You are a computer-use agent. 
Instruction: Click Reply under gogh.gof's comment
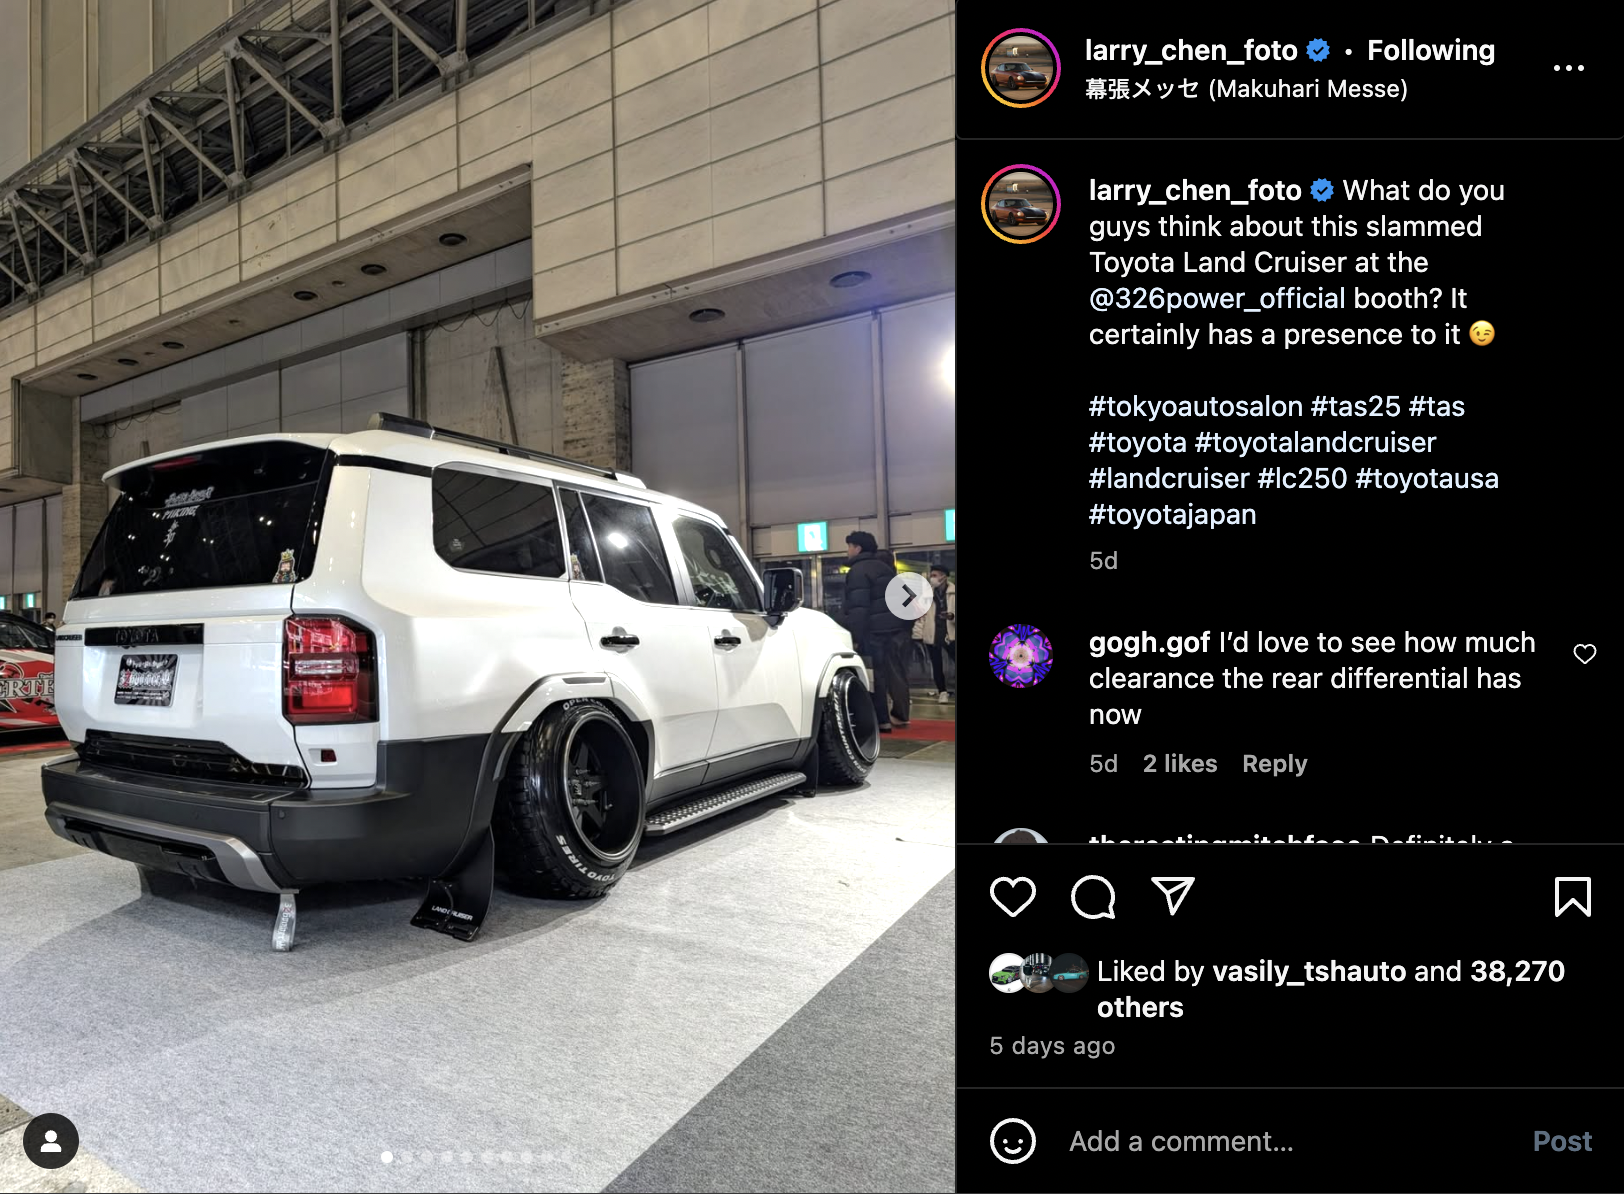[x=1274, y=764]
